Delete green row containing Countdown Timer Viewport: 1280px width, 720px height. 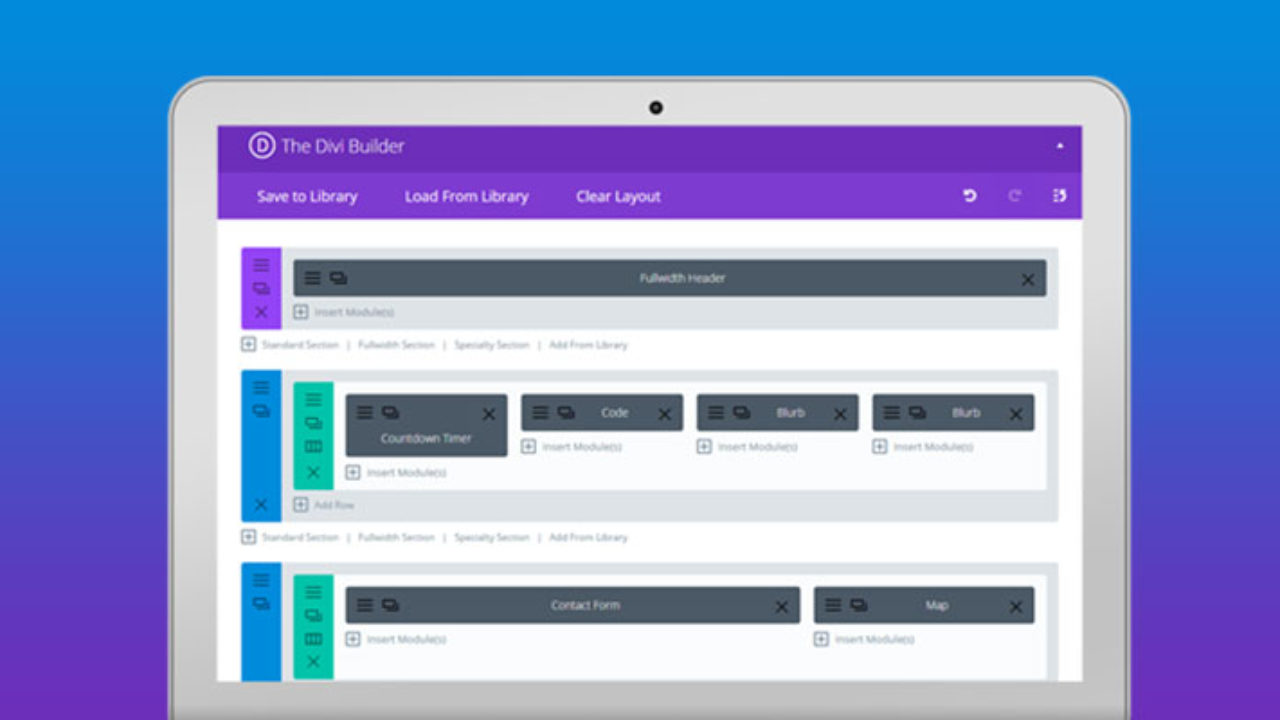pyautogui.click(x=313, y=472)
